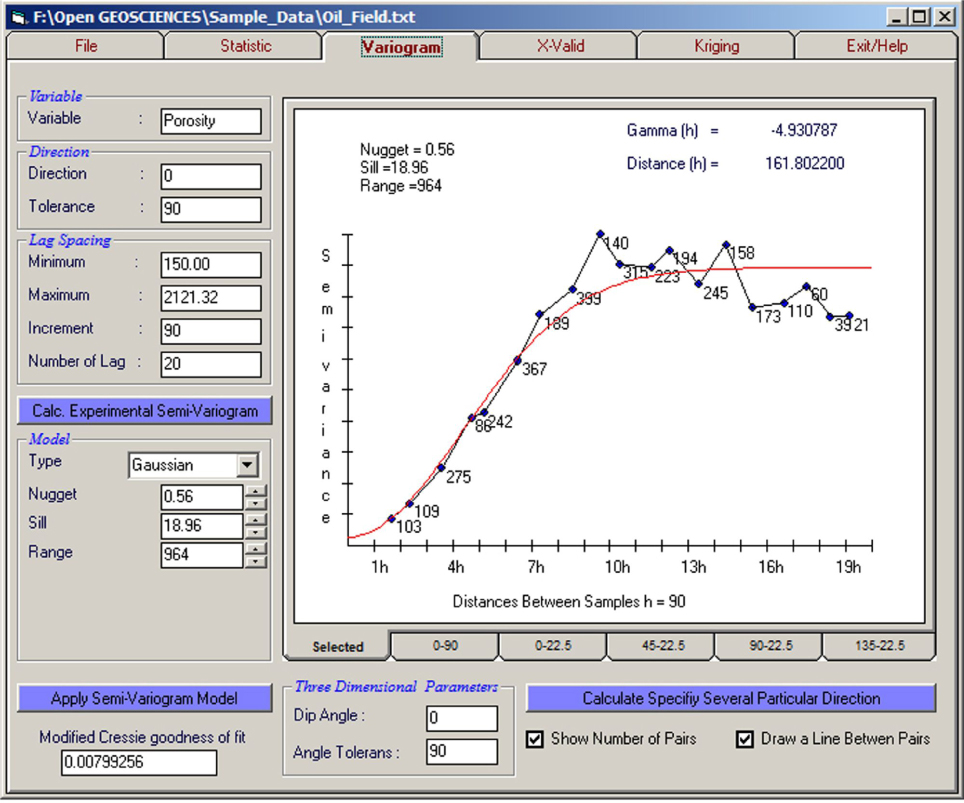Screen dimensions: 964x803
Task: Open the X-Valid tab
Action: tap(559, 46)
